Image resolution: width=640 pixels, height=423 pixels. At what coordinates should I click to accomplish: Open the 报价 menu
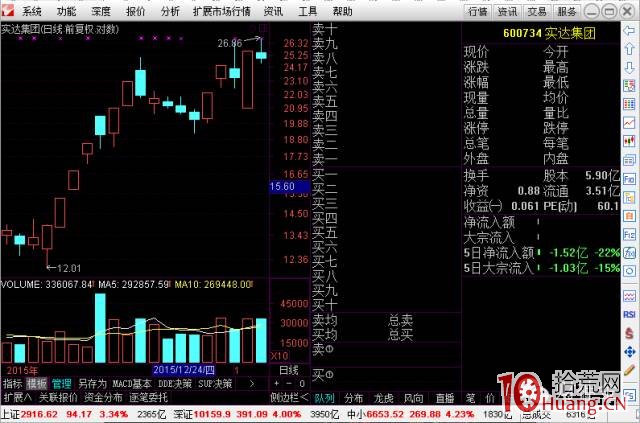pyautogui.click(x=136, y=11)
